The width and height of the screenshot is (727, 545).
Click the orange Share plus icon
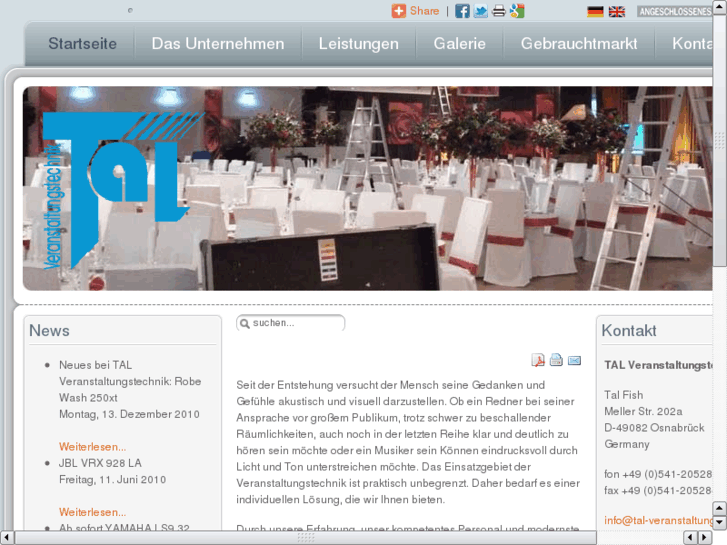pyautogui.click(x=399, y=11)
